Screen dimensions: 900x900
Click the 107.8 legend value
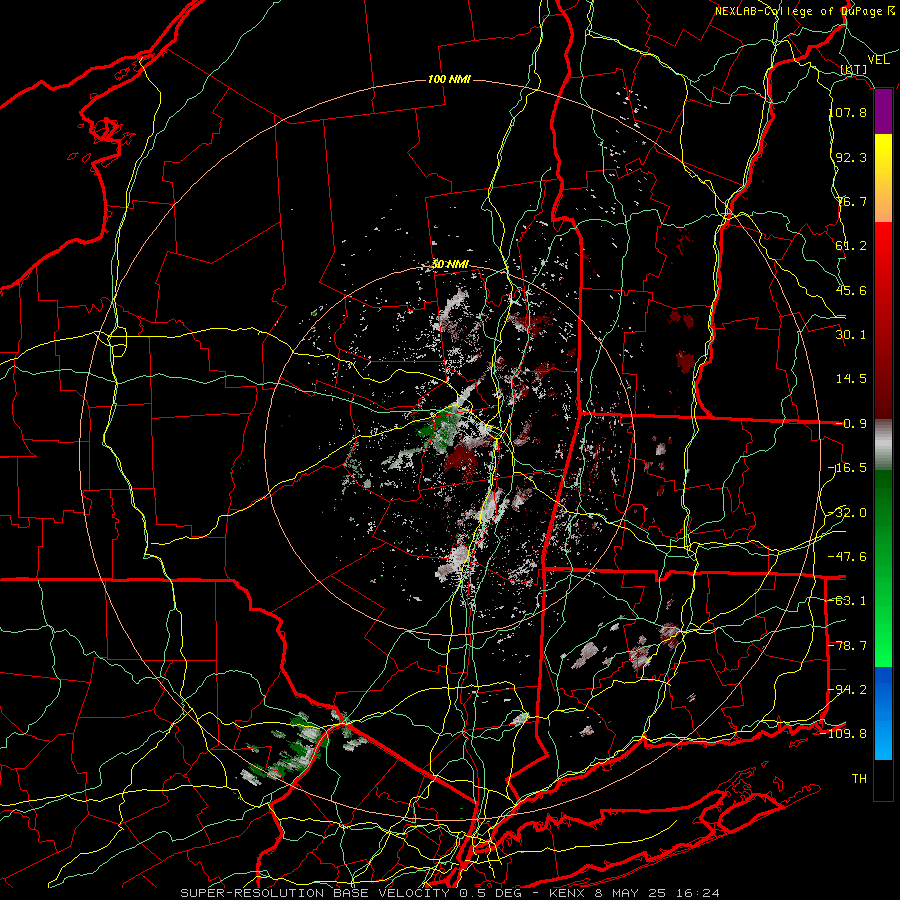pyautogui.click(x=848, y=112)
